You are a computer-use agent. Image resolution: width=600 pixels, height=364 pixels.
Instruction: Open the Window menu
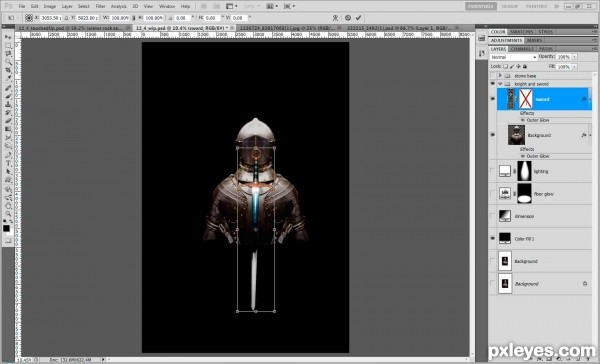tap(166, 6)
